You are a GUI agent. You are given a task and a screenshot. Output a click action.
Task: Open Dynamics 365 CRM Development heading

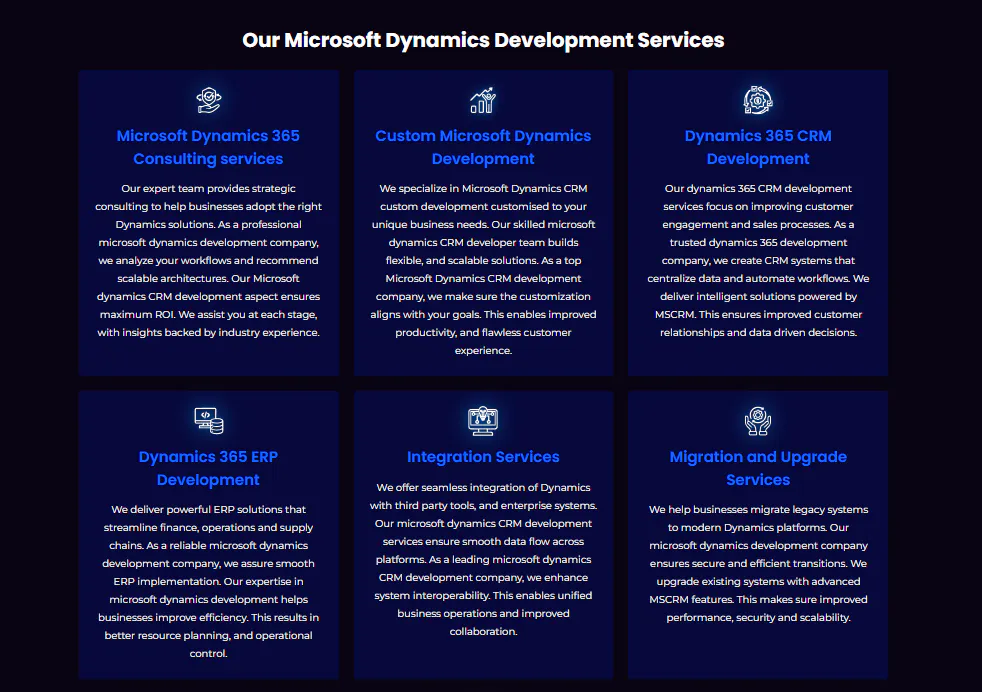tap(758, 147)
